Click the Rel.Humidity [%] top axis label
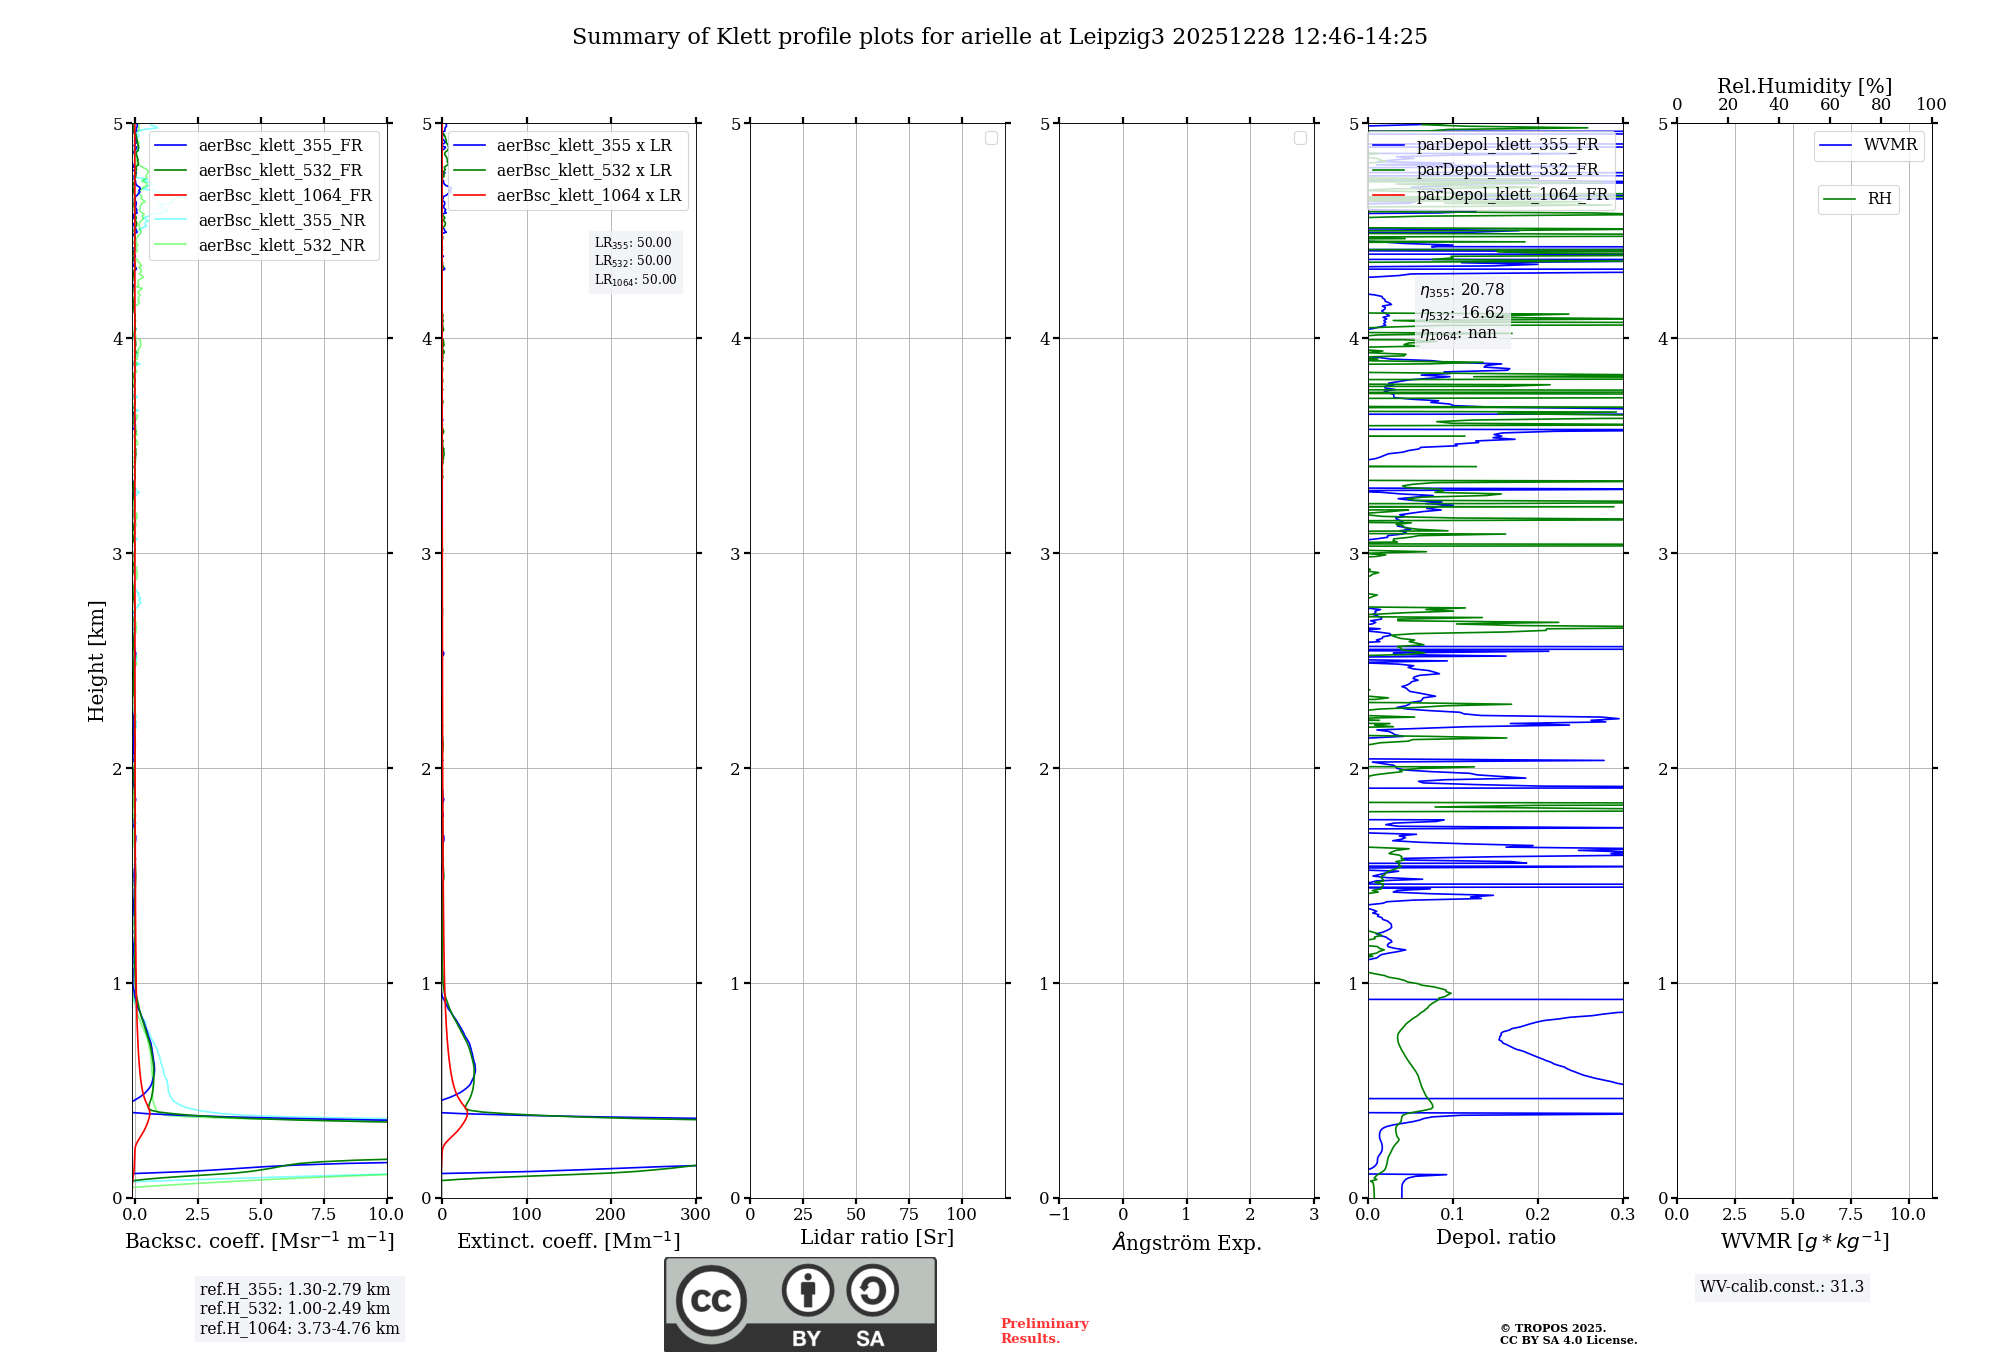 click(1804, 86)
